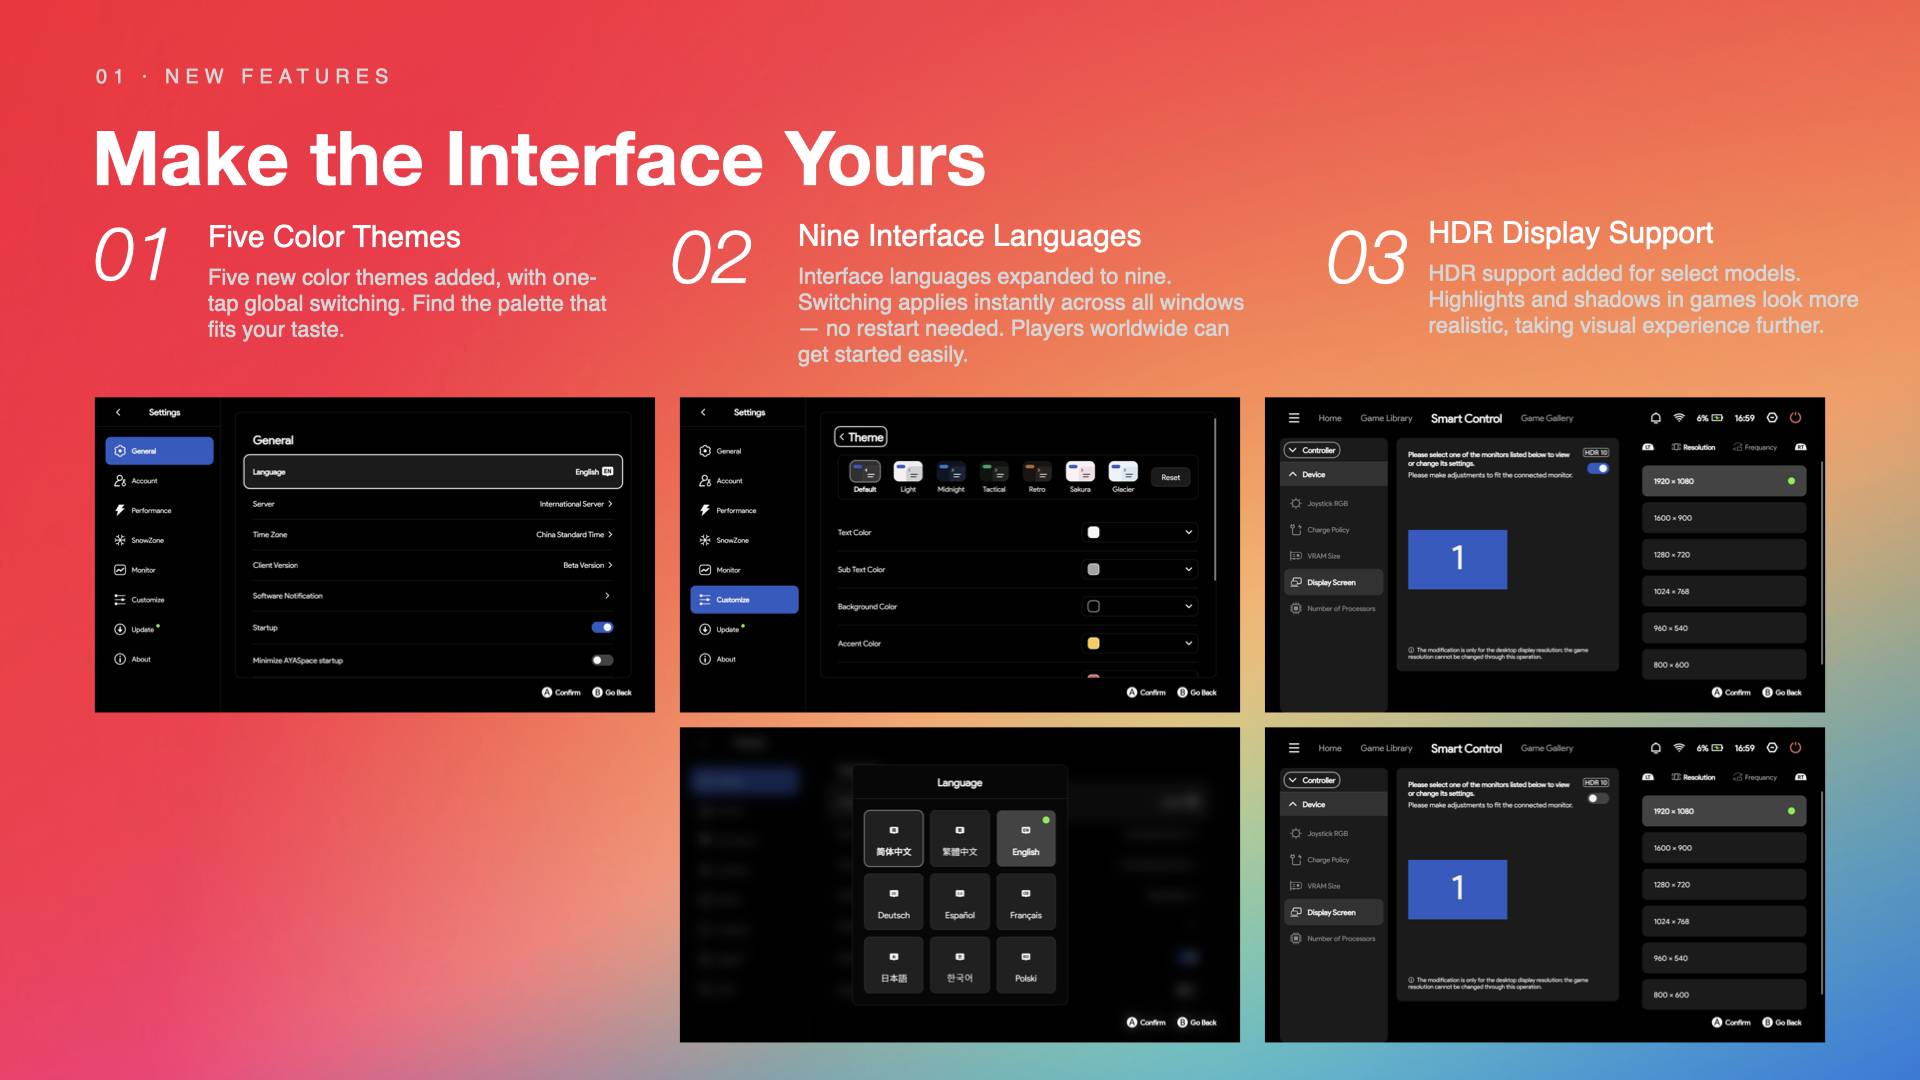Open SnowZone in General settings screen sidebar
Image resolution: width=1920 pixels, height=1080 pixels.
pyautogui.click(x=139, y=540)
